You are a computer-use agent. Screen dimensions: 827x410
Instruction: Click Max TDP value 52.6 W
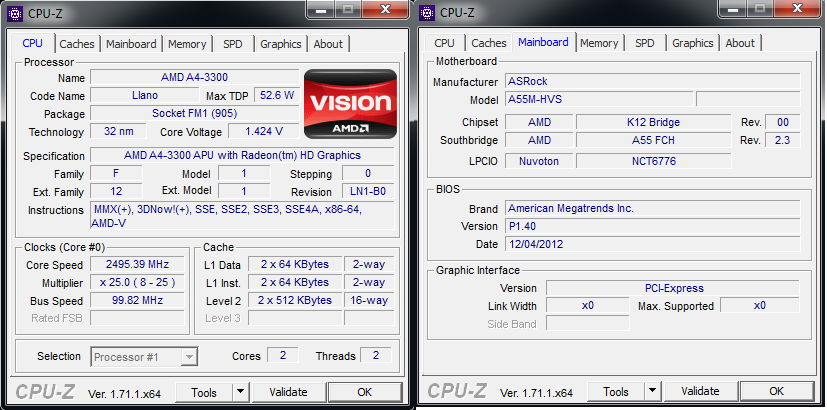click(x=277, y=96)
